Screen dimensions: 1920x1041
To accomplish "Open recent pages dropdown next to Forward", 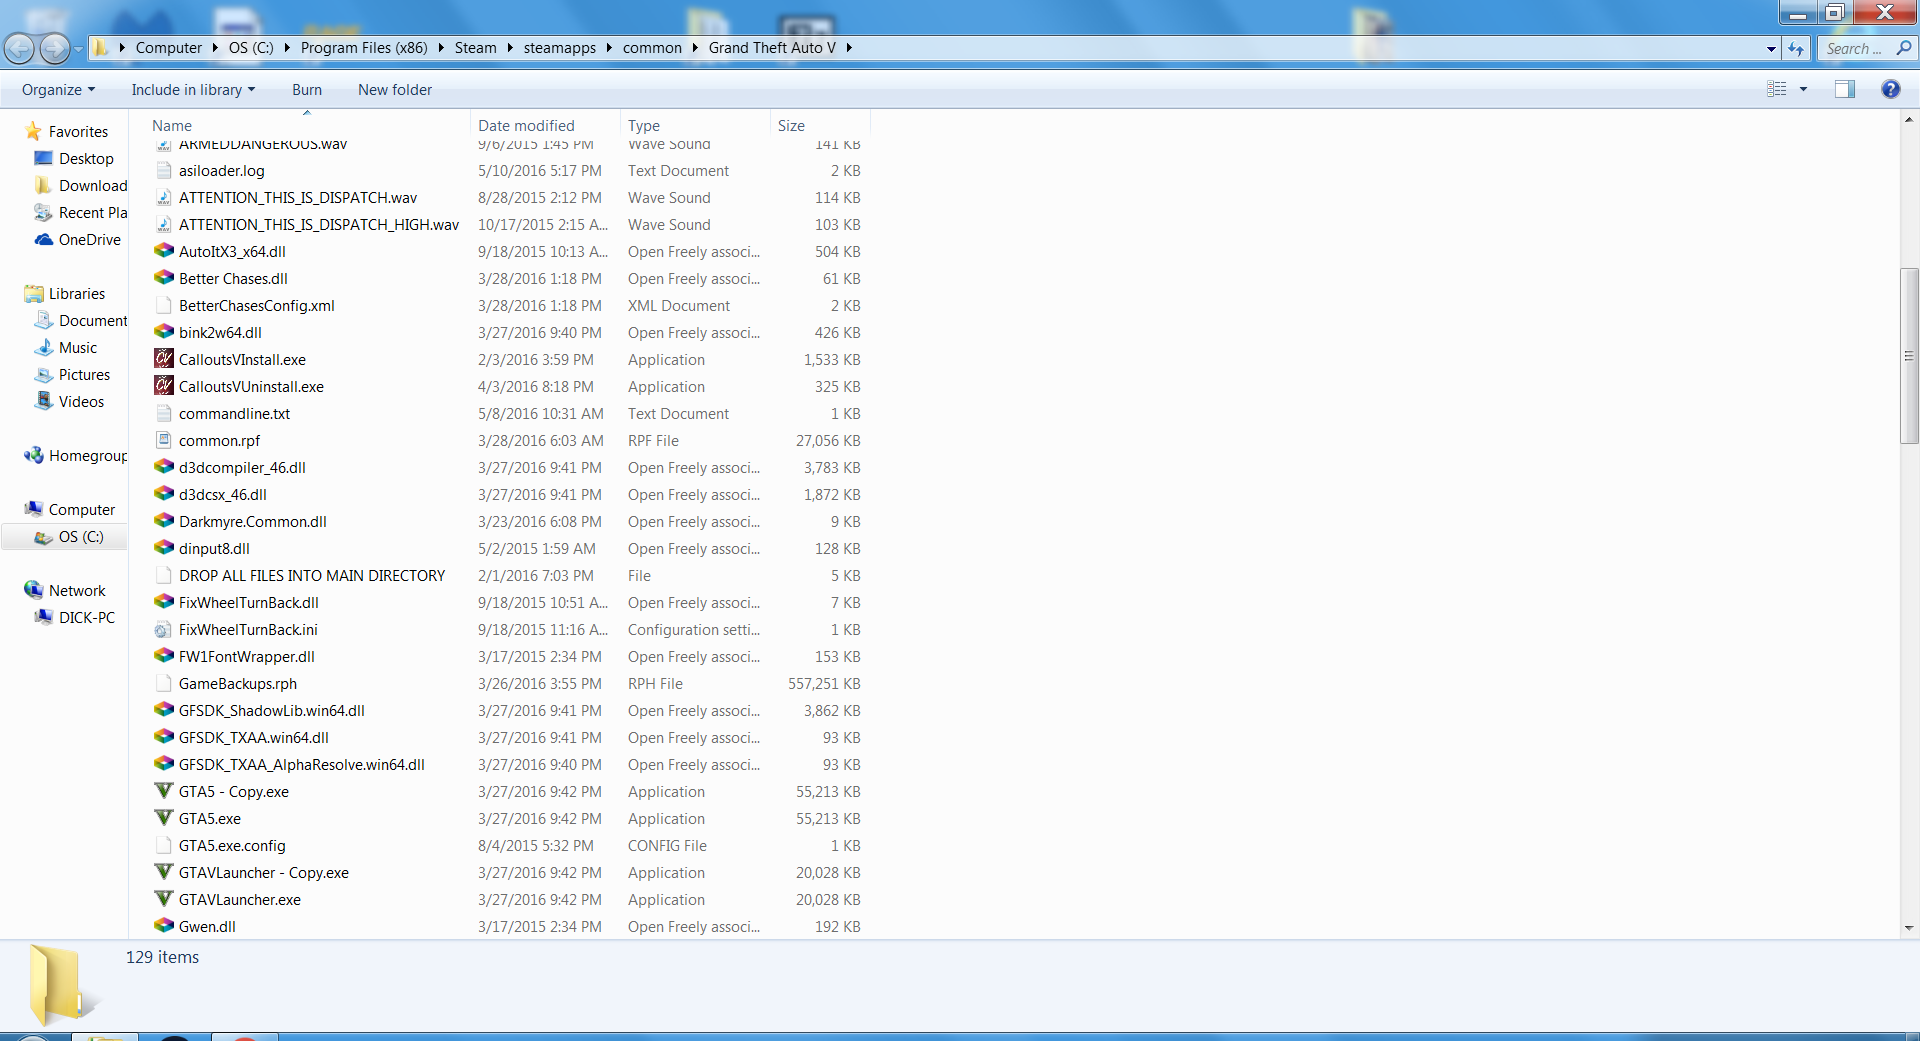I will [x=79, y=48].
